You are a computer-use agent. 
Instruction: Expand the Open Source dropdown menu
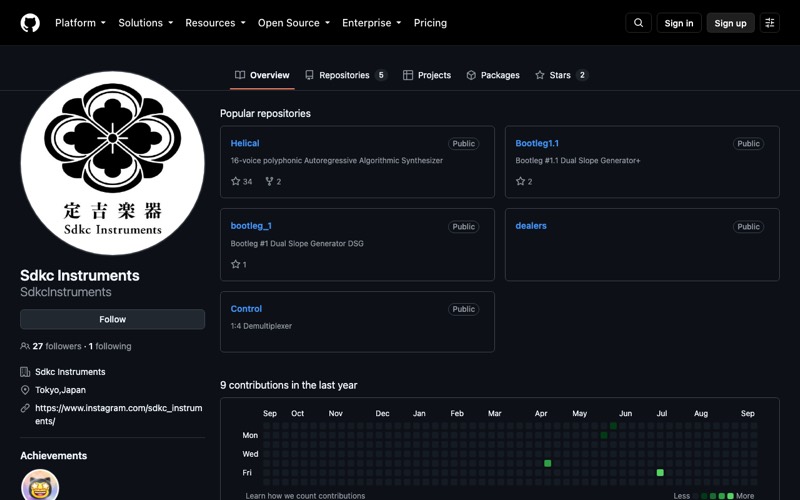[x=294, y=23]
